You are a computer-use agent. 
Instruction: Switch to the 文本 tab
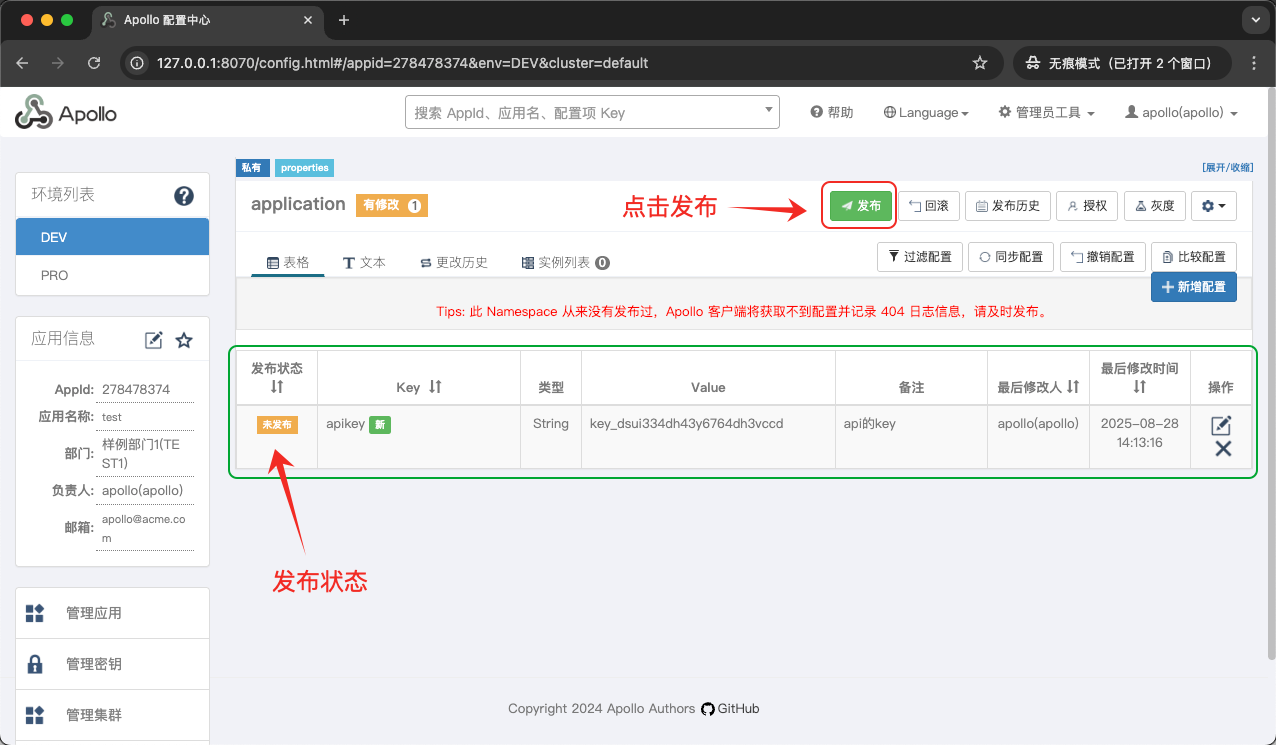(364, 263)
